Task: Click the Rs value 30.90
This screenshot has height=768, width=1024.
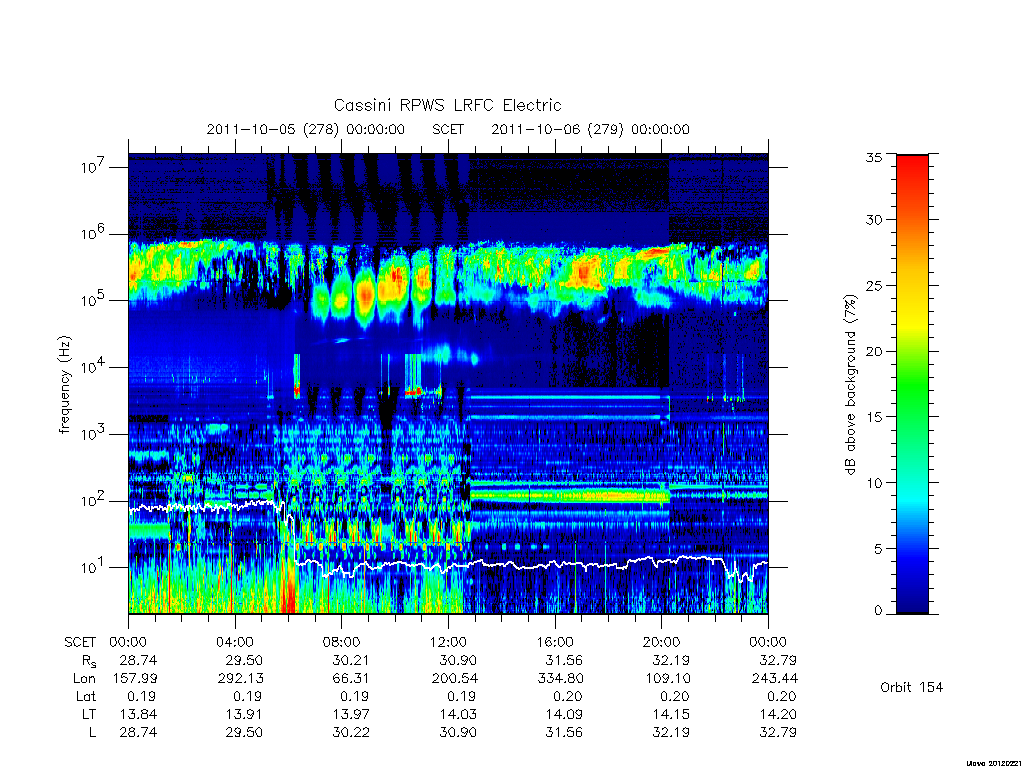Action: pos(458,660)
